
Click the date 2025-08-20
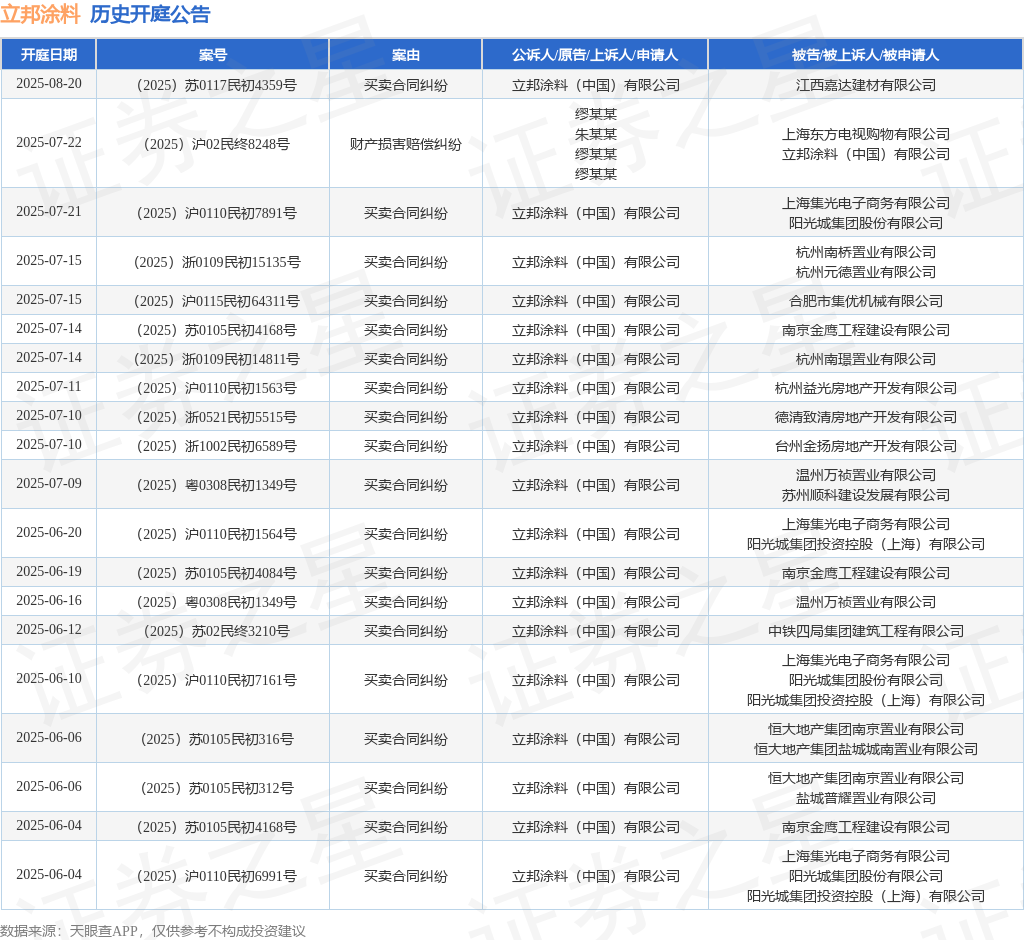[x=49, y=84]
